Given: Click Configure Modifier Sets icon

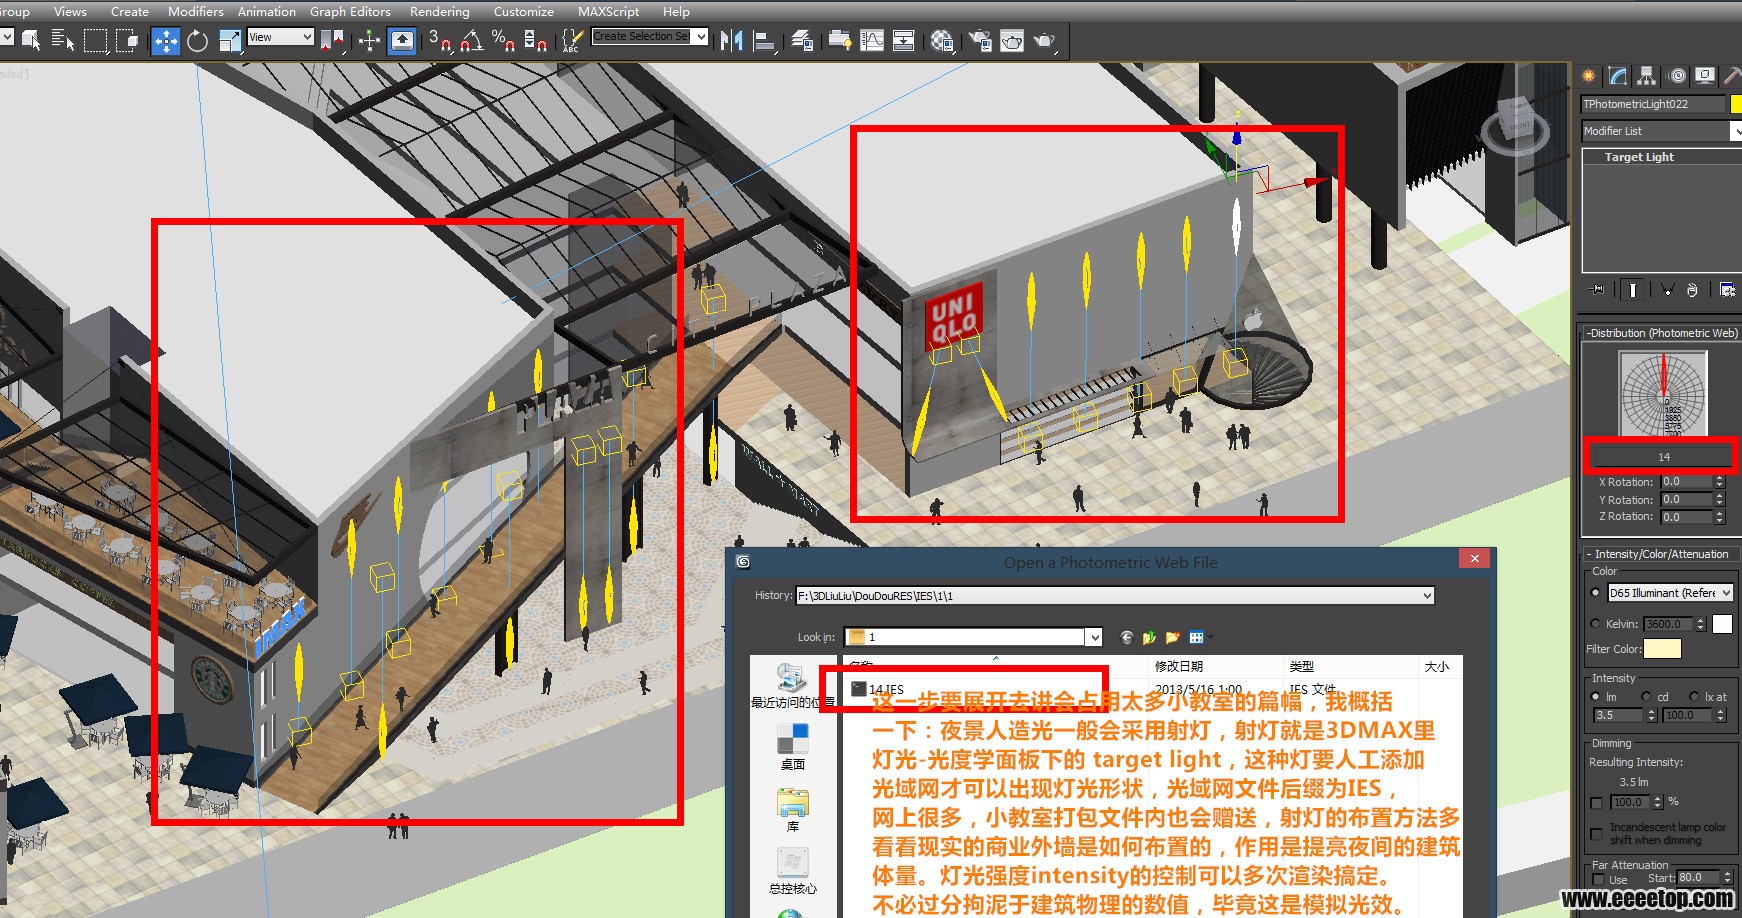Looking at the screenshot, I should (x=1727, y=290).
